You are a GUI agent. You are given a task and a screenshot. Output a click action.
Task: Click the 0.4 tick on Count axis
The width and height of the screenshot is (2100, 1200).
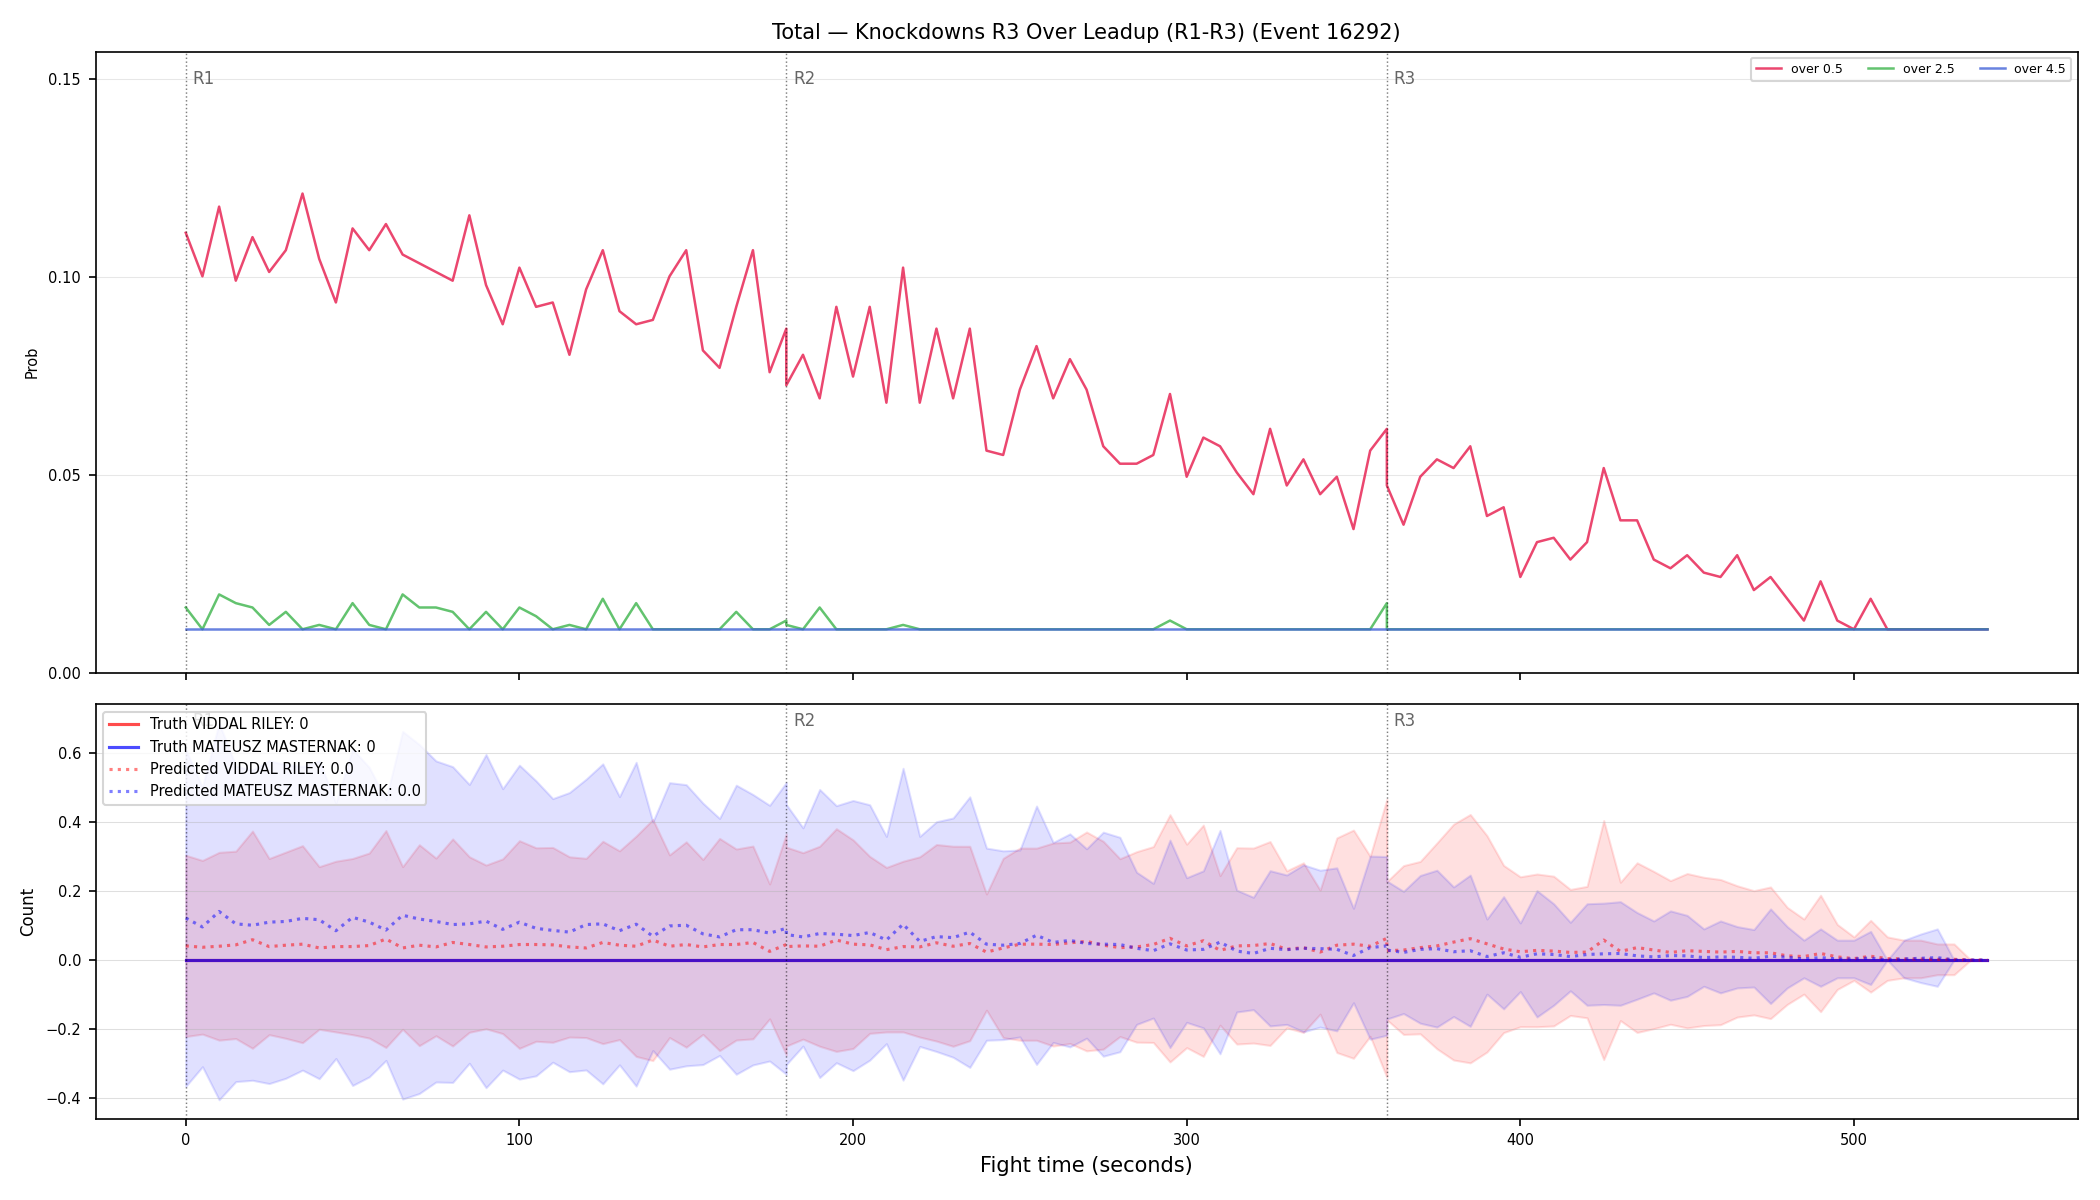click(70, 823)
